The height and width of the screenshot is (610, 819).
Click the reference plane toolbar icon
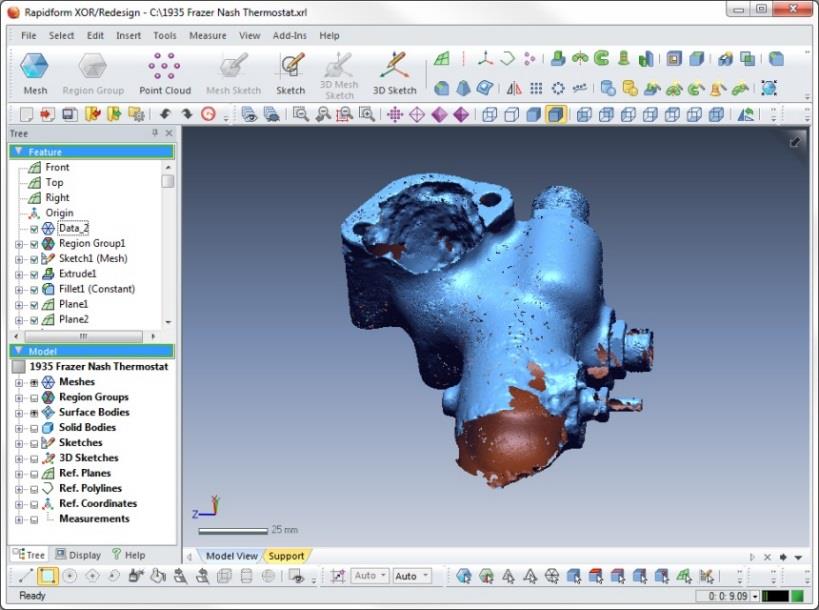coord(442,58)
